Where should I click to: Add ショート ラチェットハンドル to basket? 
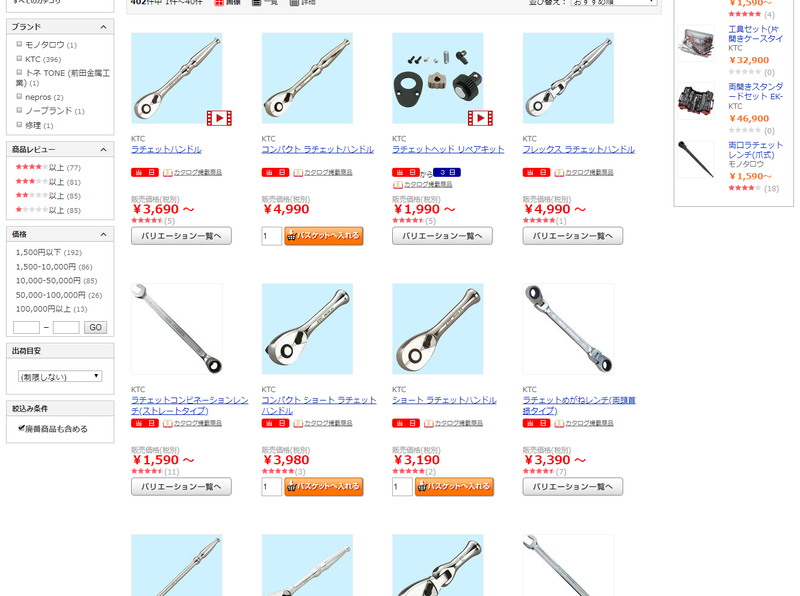coord(454,487)
